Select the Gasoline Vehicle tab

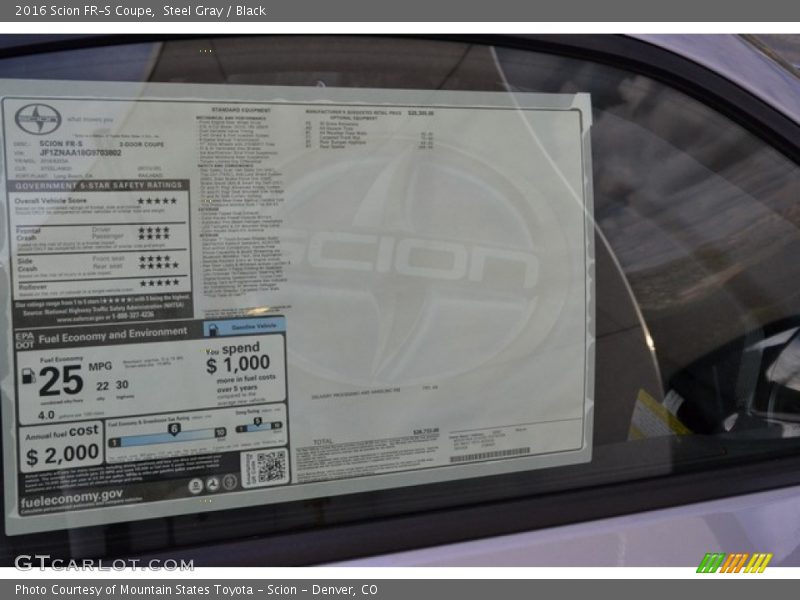[x=244, y=327]
